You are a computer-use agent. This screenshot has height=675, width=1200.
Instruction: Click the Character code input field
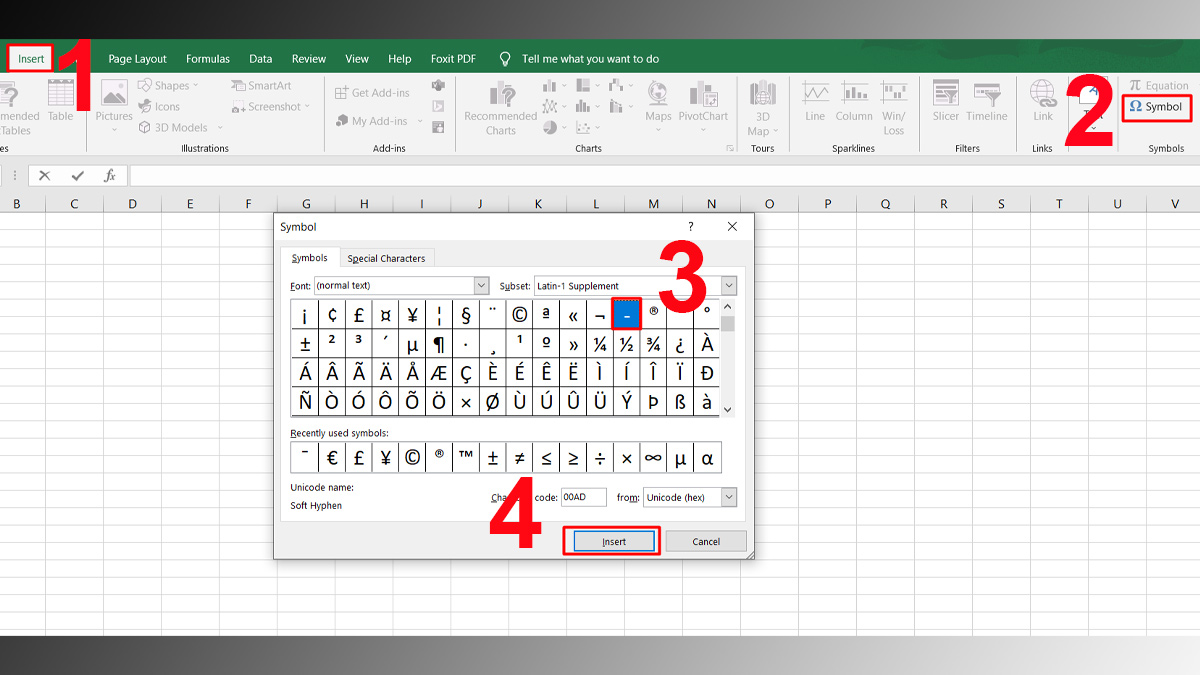(x=584, y=496)
